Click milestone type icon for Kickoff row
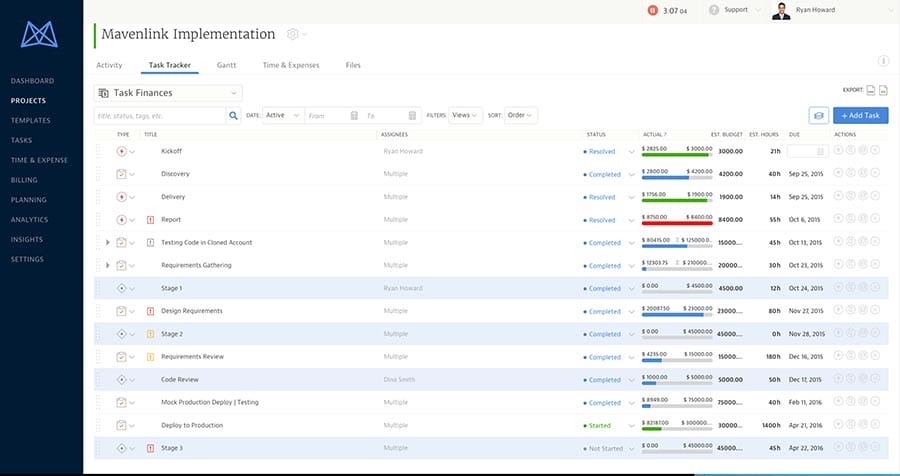Image resolution: width=900 pixels, height=476 pixels. coord(121,151)
